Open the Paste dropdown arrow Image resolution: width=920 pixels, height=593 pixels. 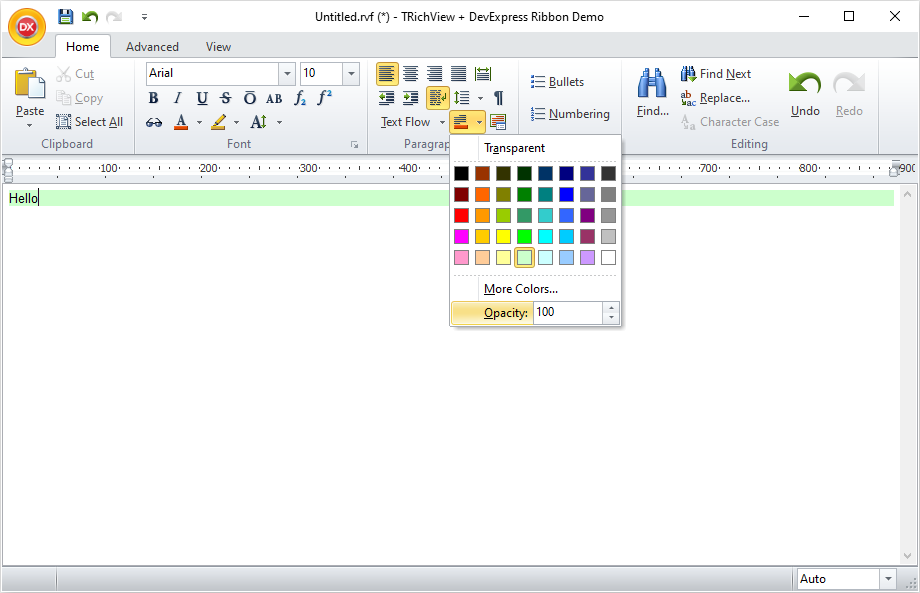tap(29, 126)
